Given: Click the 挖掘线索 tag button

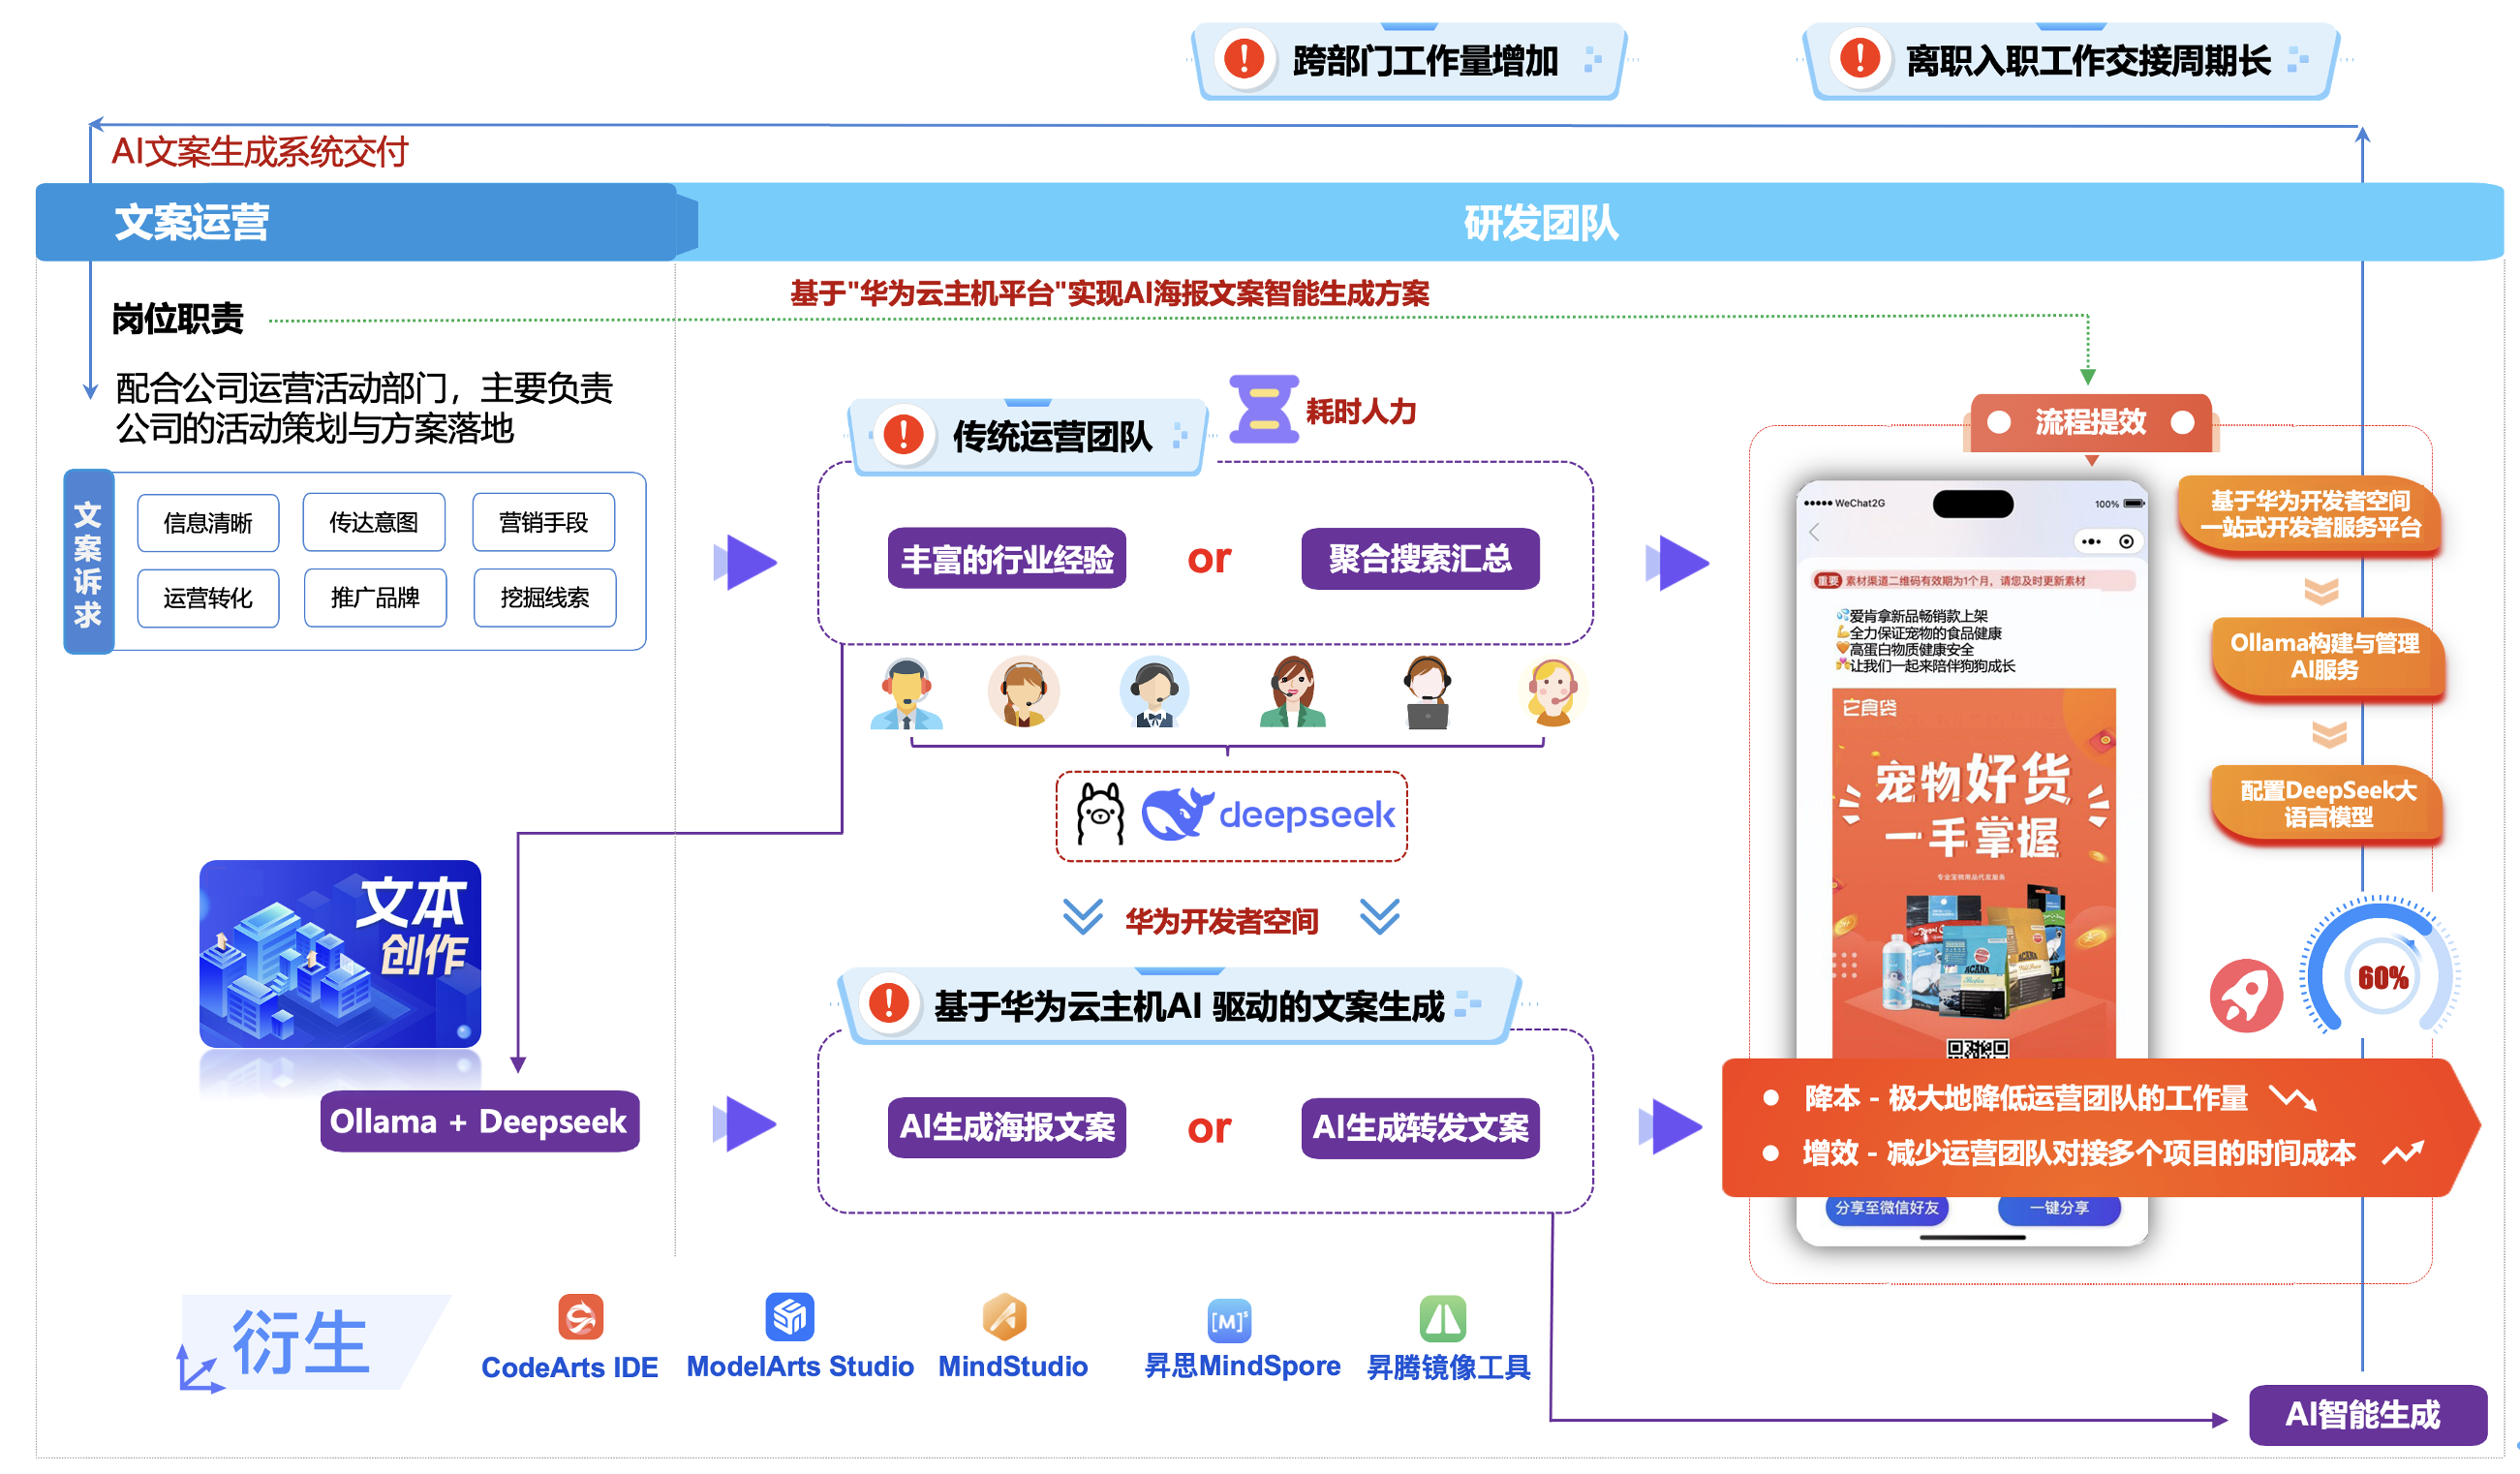Looking at the screenshot, I should coord(544,598).
